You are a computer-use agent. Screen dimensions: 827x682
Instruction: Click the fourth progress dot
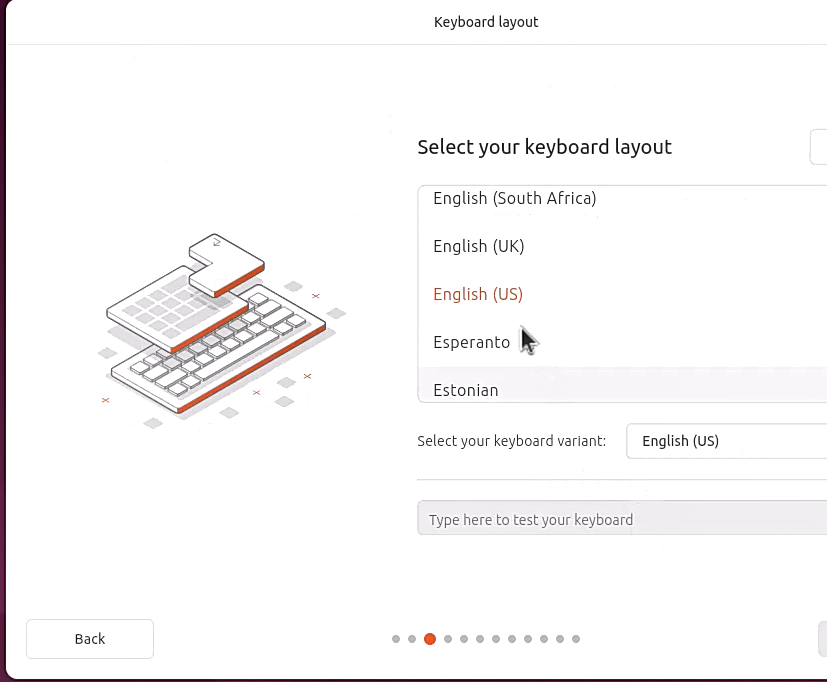click(447, 638)
